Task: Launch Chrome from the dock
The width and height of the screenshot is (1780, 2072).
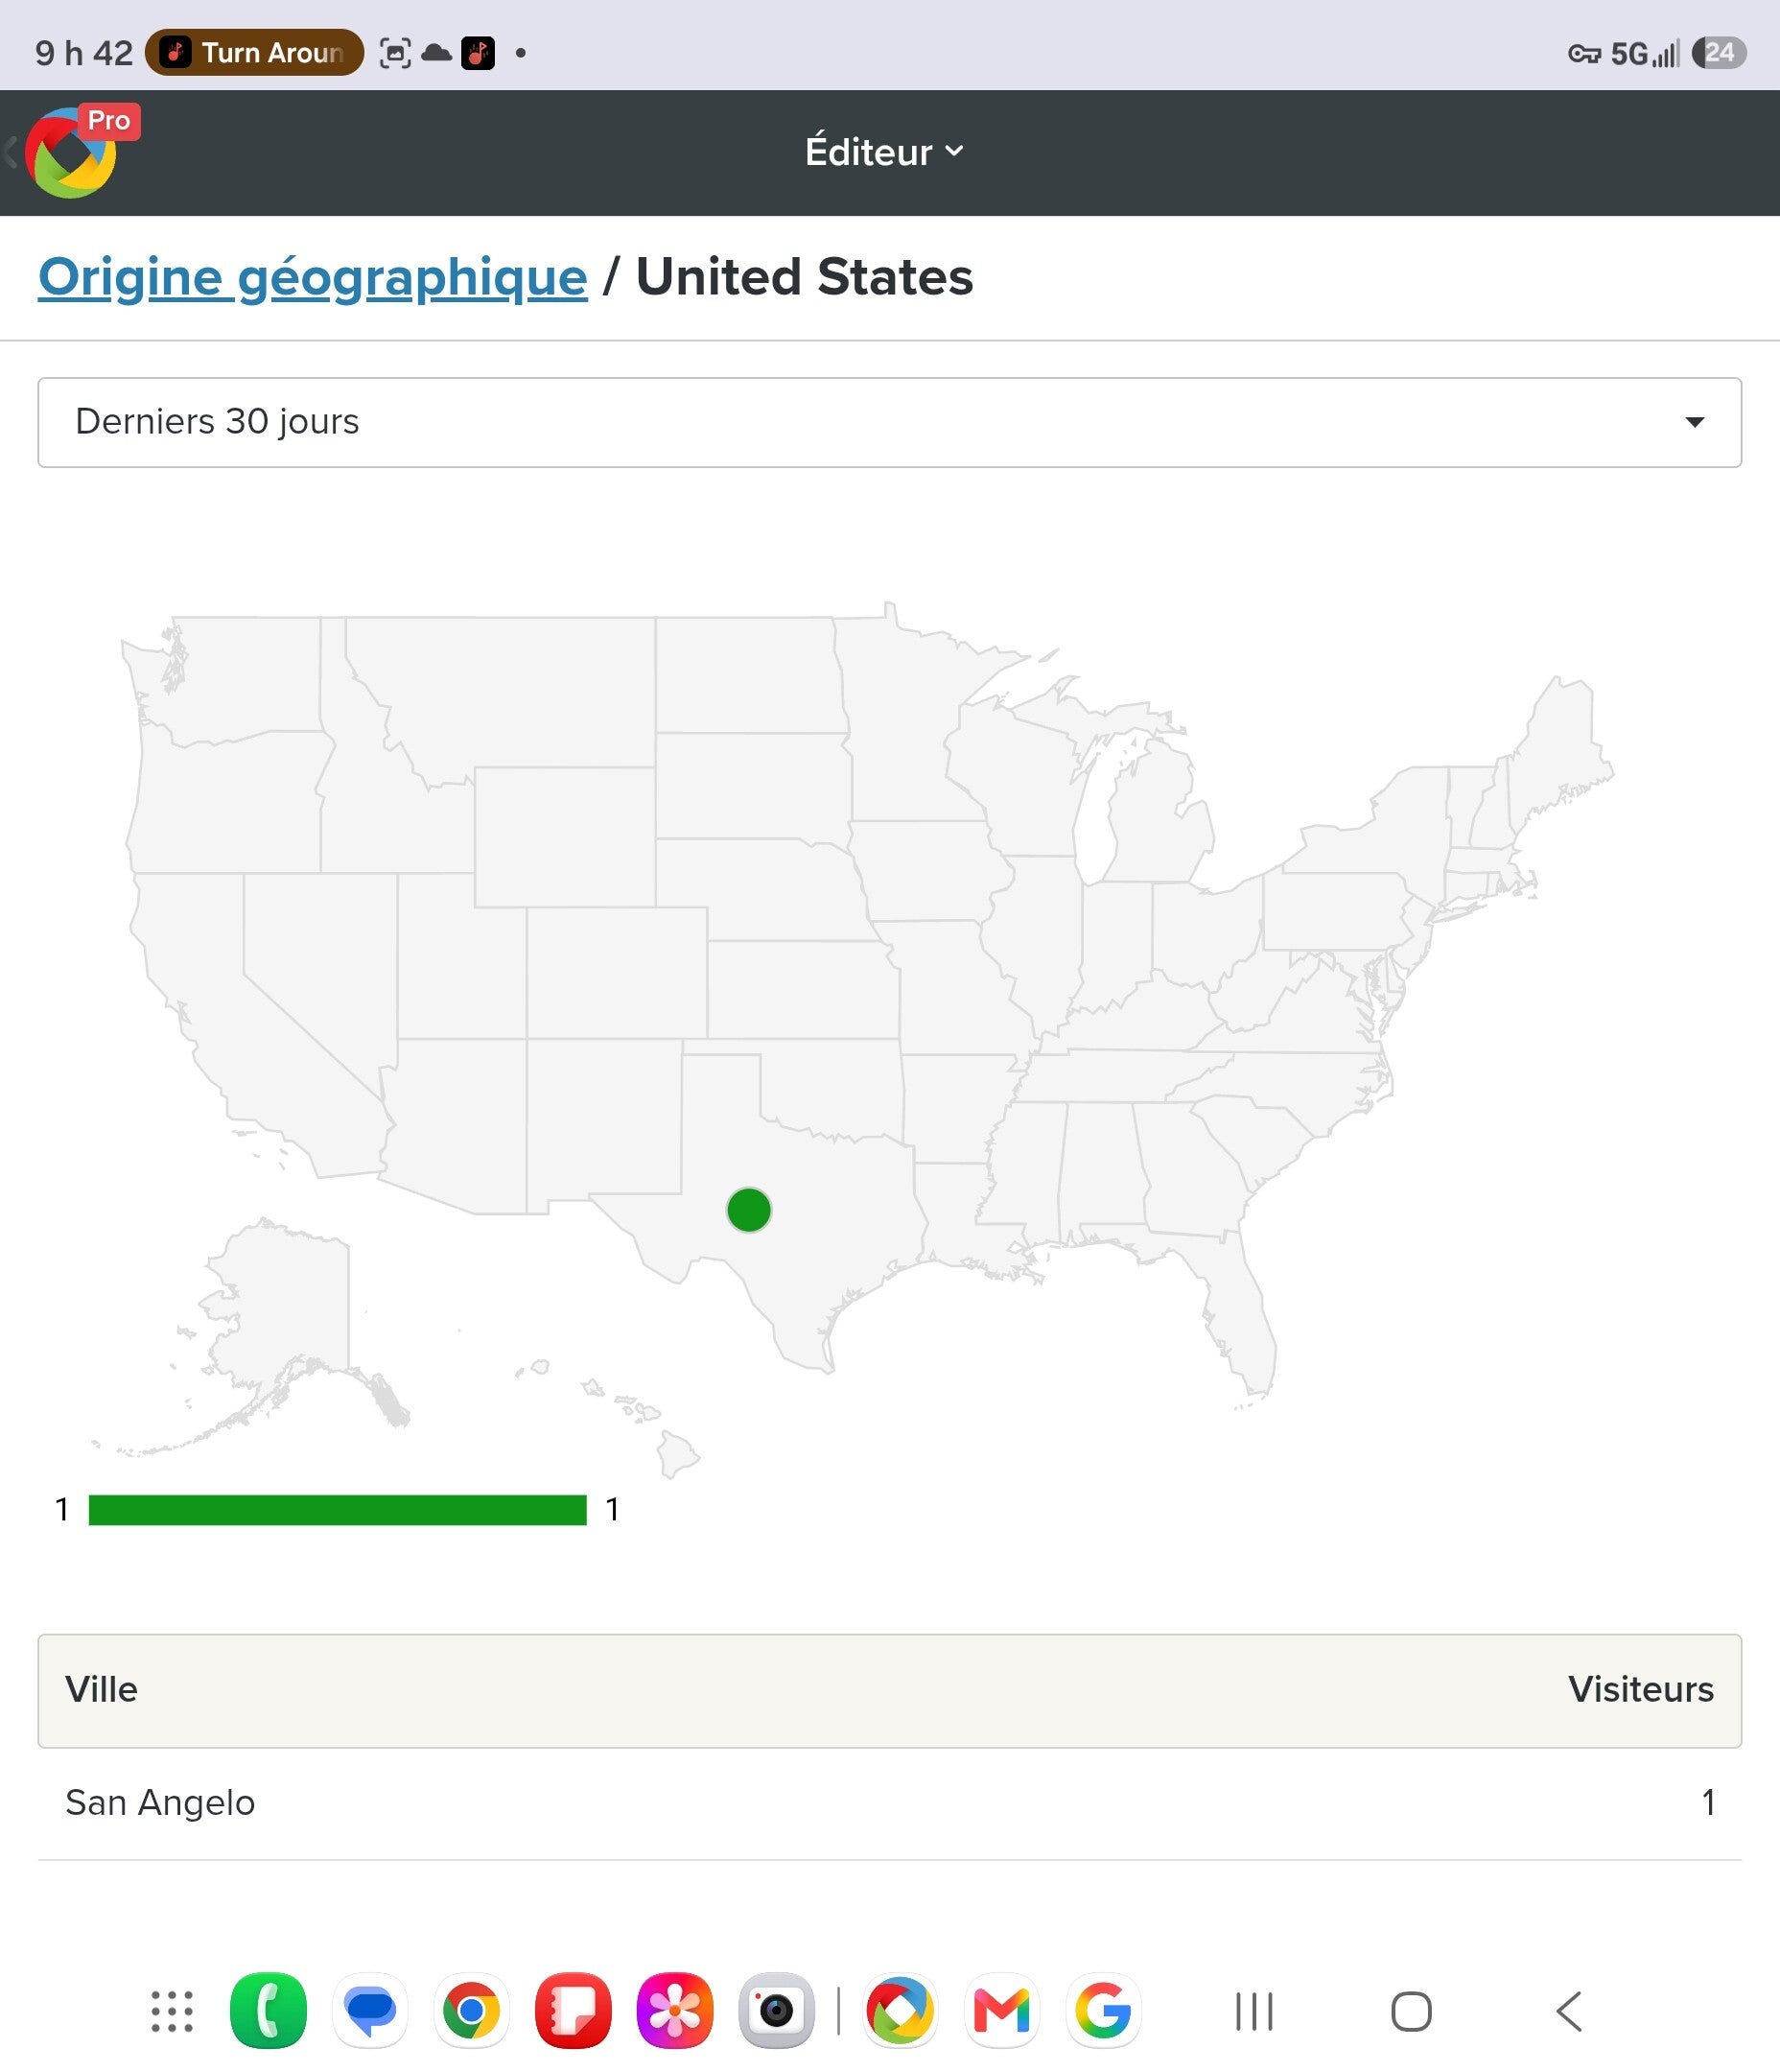Action: point(471,2011)
